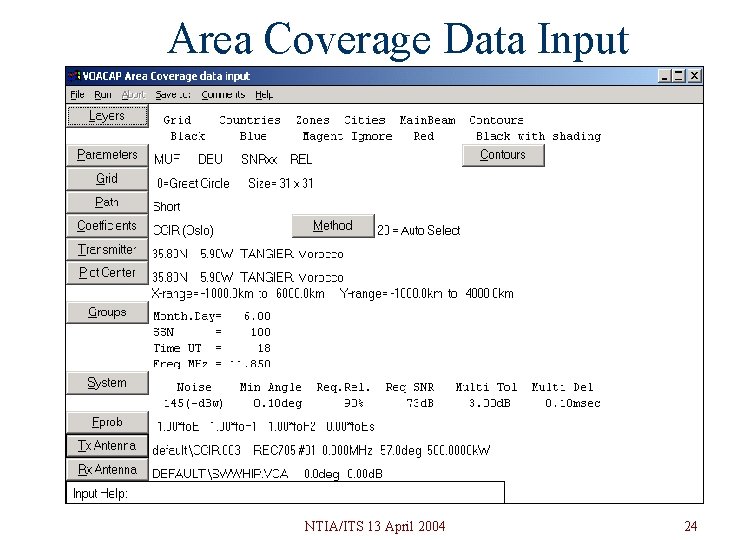Open the Comments menu
The height and width of the screenshot is (540, 734).
(x=223, y=95)
